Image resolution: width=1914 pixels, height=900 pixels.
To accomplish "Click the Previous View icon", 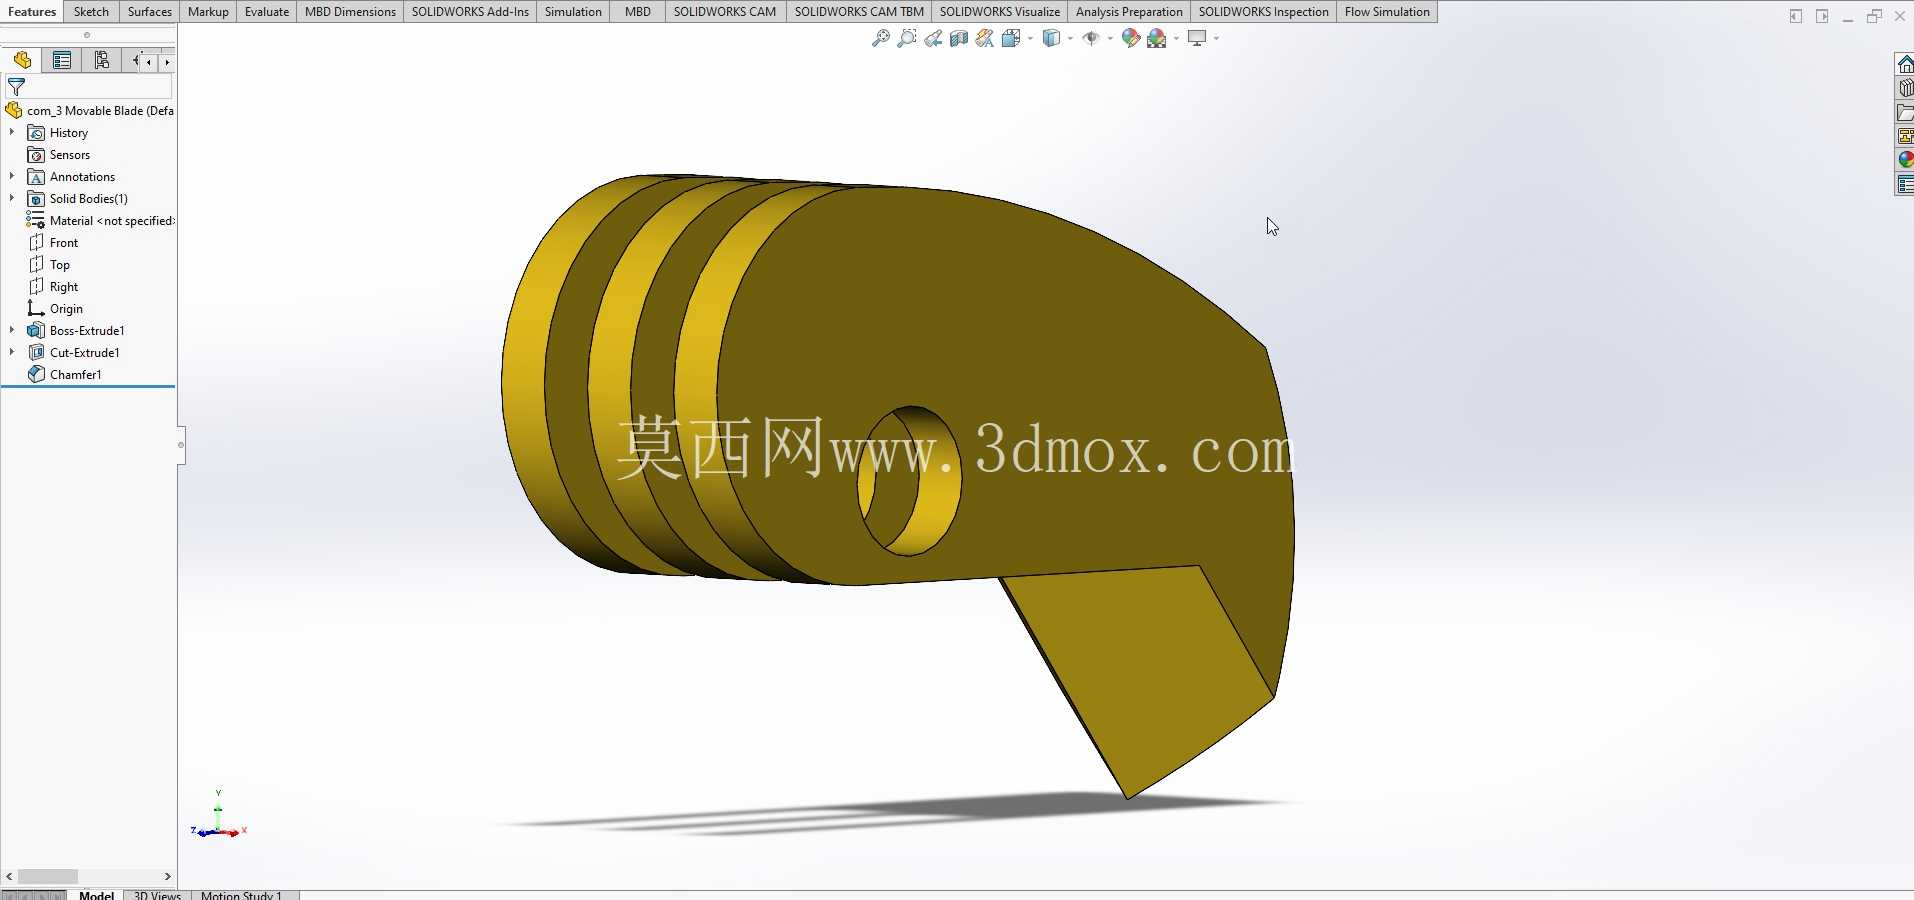I will coord(933,38).
